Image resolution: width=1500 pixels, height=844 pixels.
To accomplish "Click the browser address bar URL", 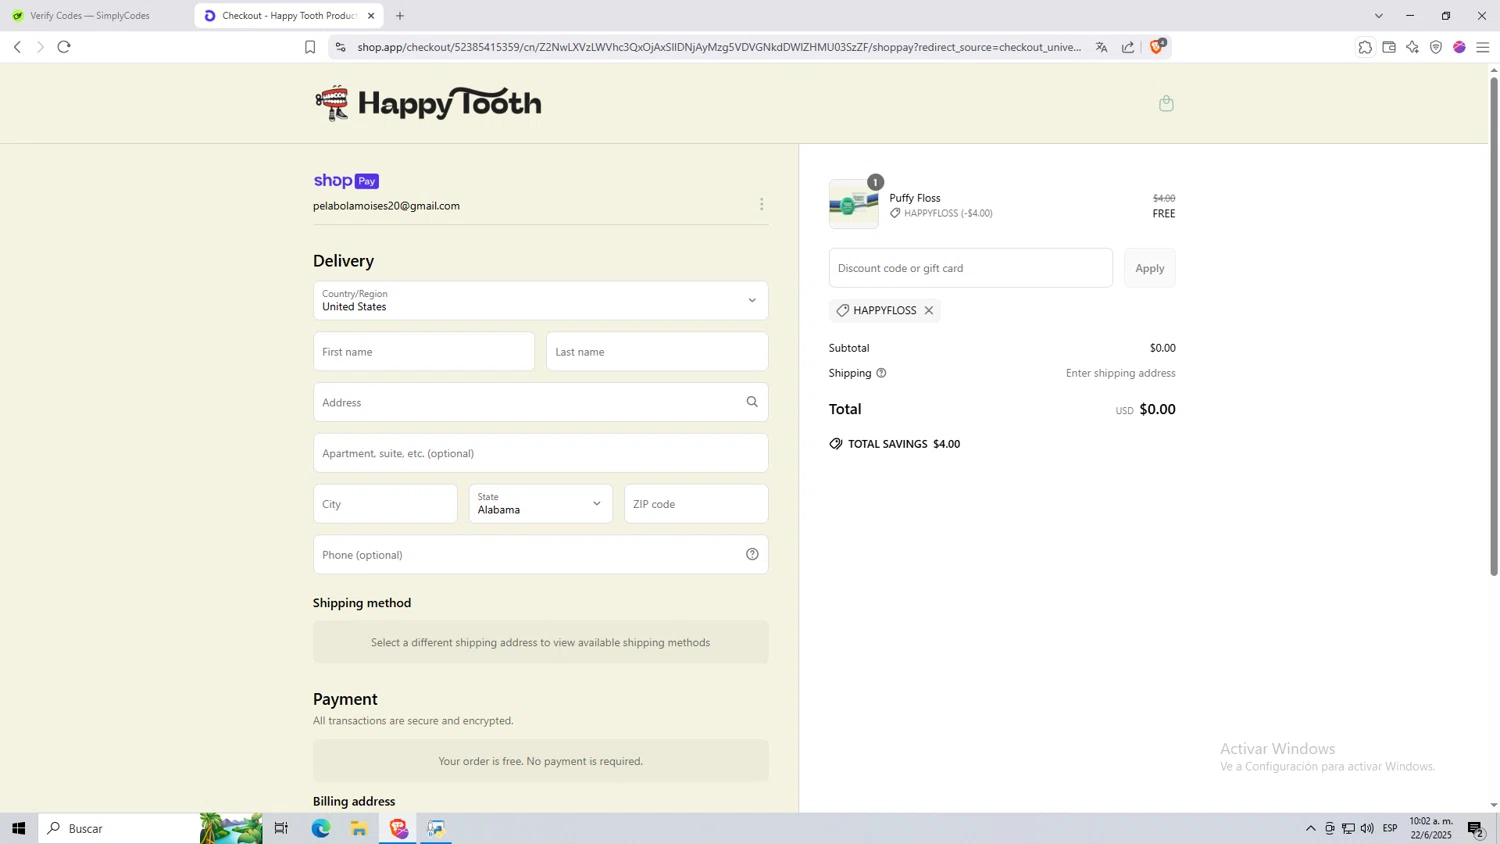I will coord(719,47).
